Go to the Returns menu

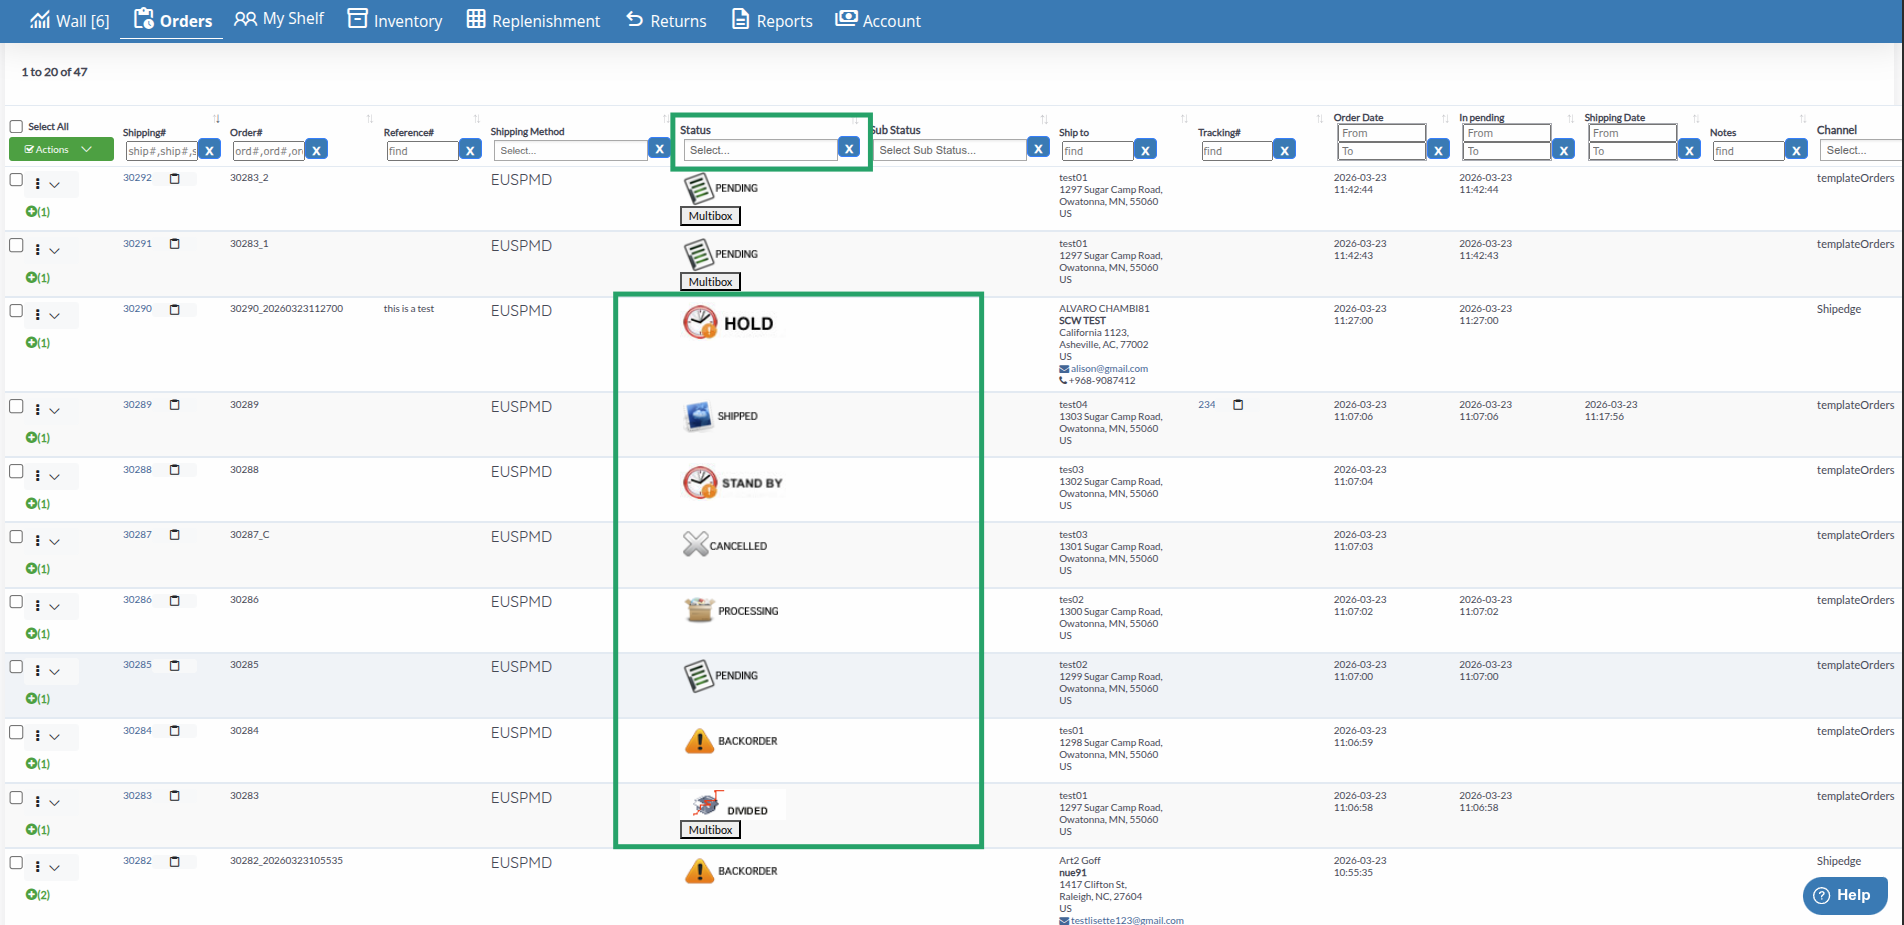pyautogui.click(x=666, y=21)
